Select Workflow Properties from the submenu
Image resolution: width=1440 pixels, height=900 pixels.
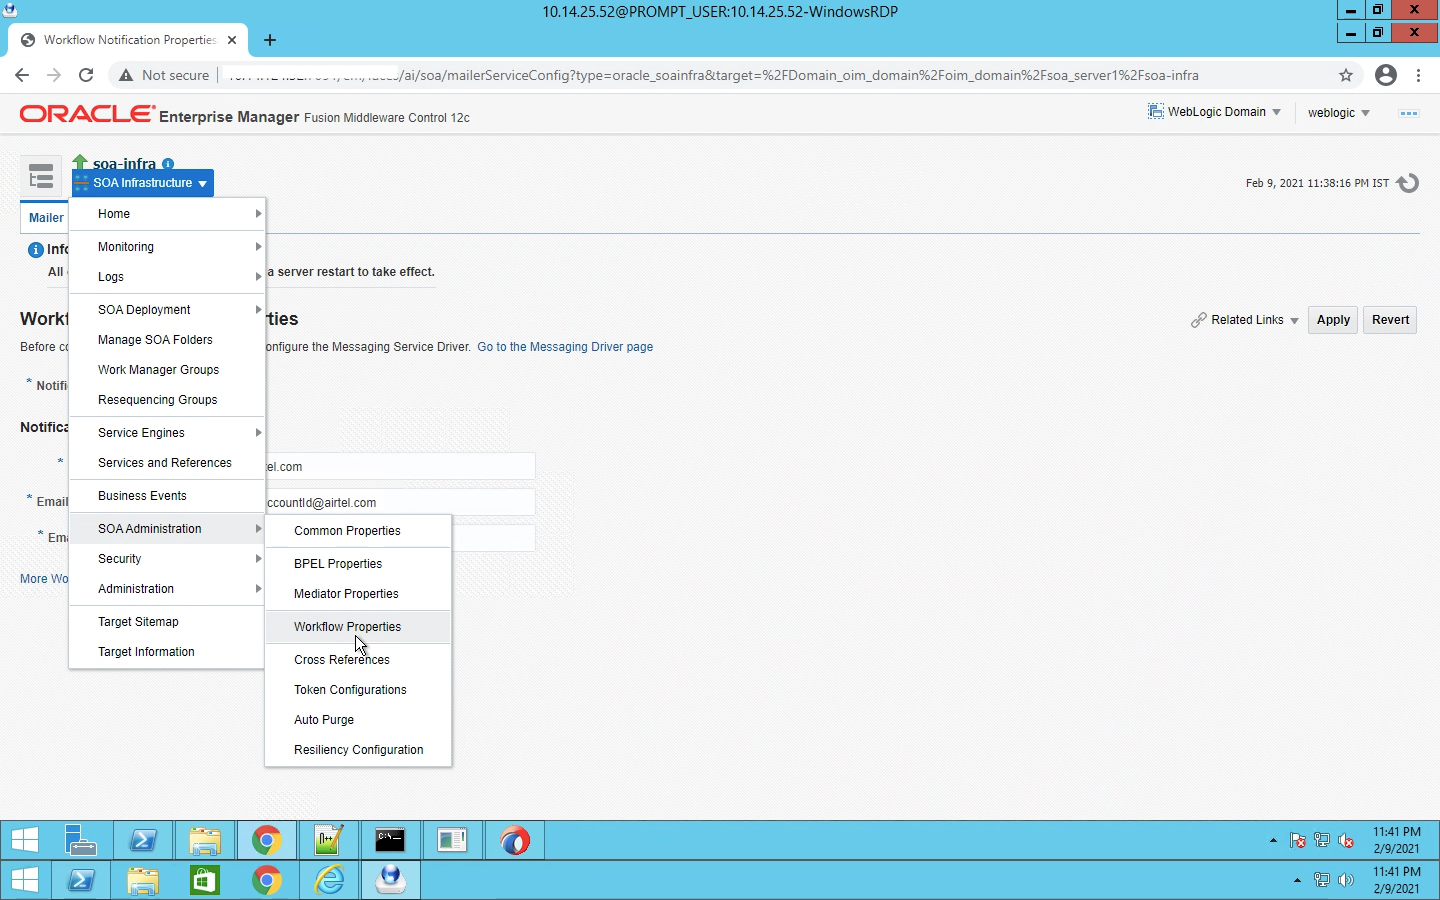pyautogui.click(x=346, y=627)
